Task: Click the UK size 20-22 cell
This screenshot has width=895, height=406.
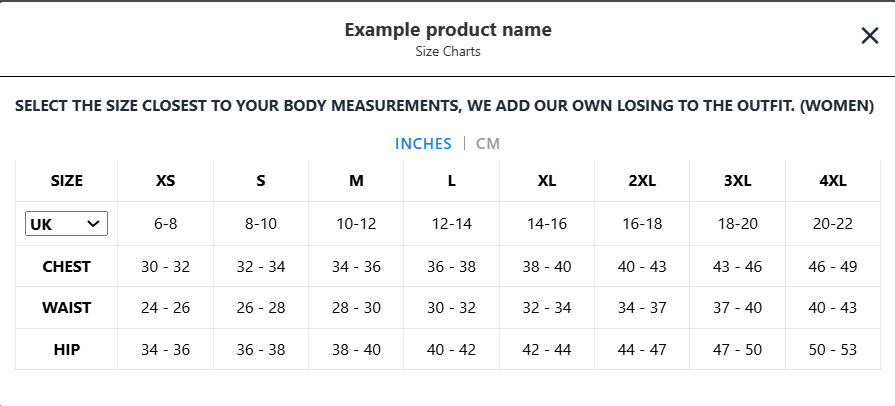Action: (x=832, y=224)
